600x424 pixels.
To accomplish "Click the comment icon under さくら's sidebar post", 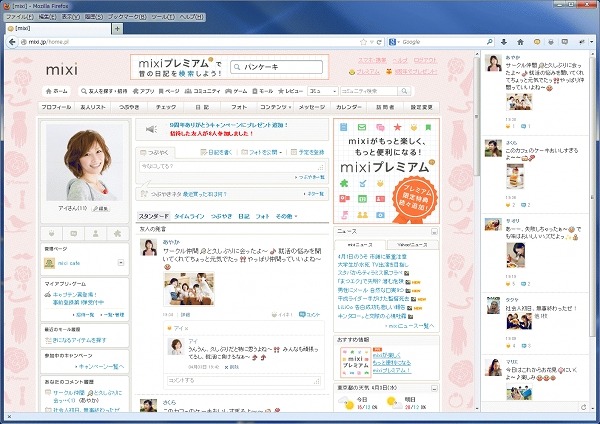I will click(523, 205).
